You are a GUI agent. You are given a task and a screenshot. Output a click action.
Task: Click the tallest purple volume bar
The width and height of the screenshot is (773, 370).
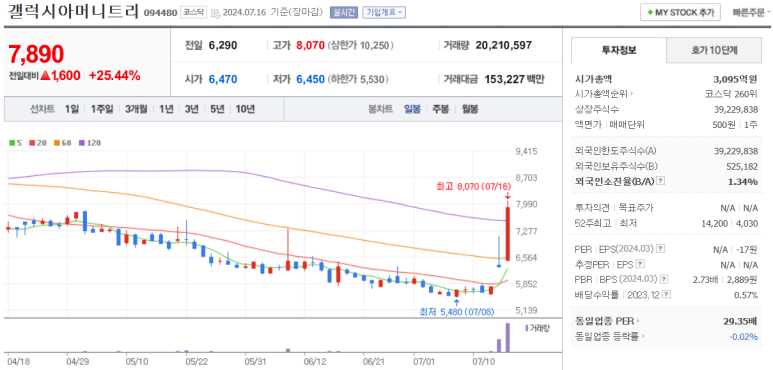pyautogui.click(x=507, y=337)
